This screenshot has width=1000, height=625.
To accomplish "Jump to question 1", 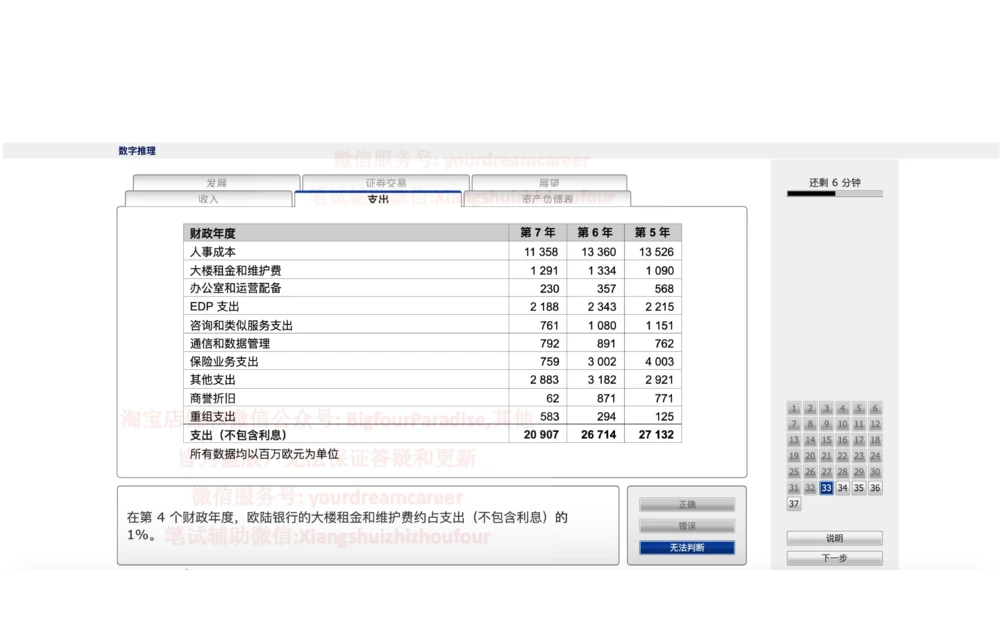I will (x=793, y=408).
